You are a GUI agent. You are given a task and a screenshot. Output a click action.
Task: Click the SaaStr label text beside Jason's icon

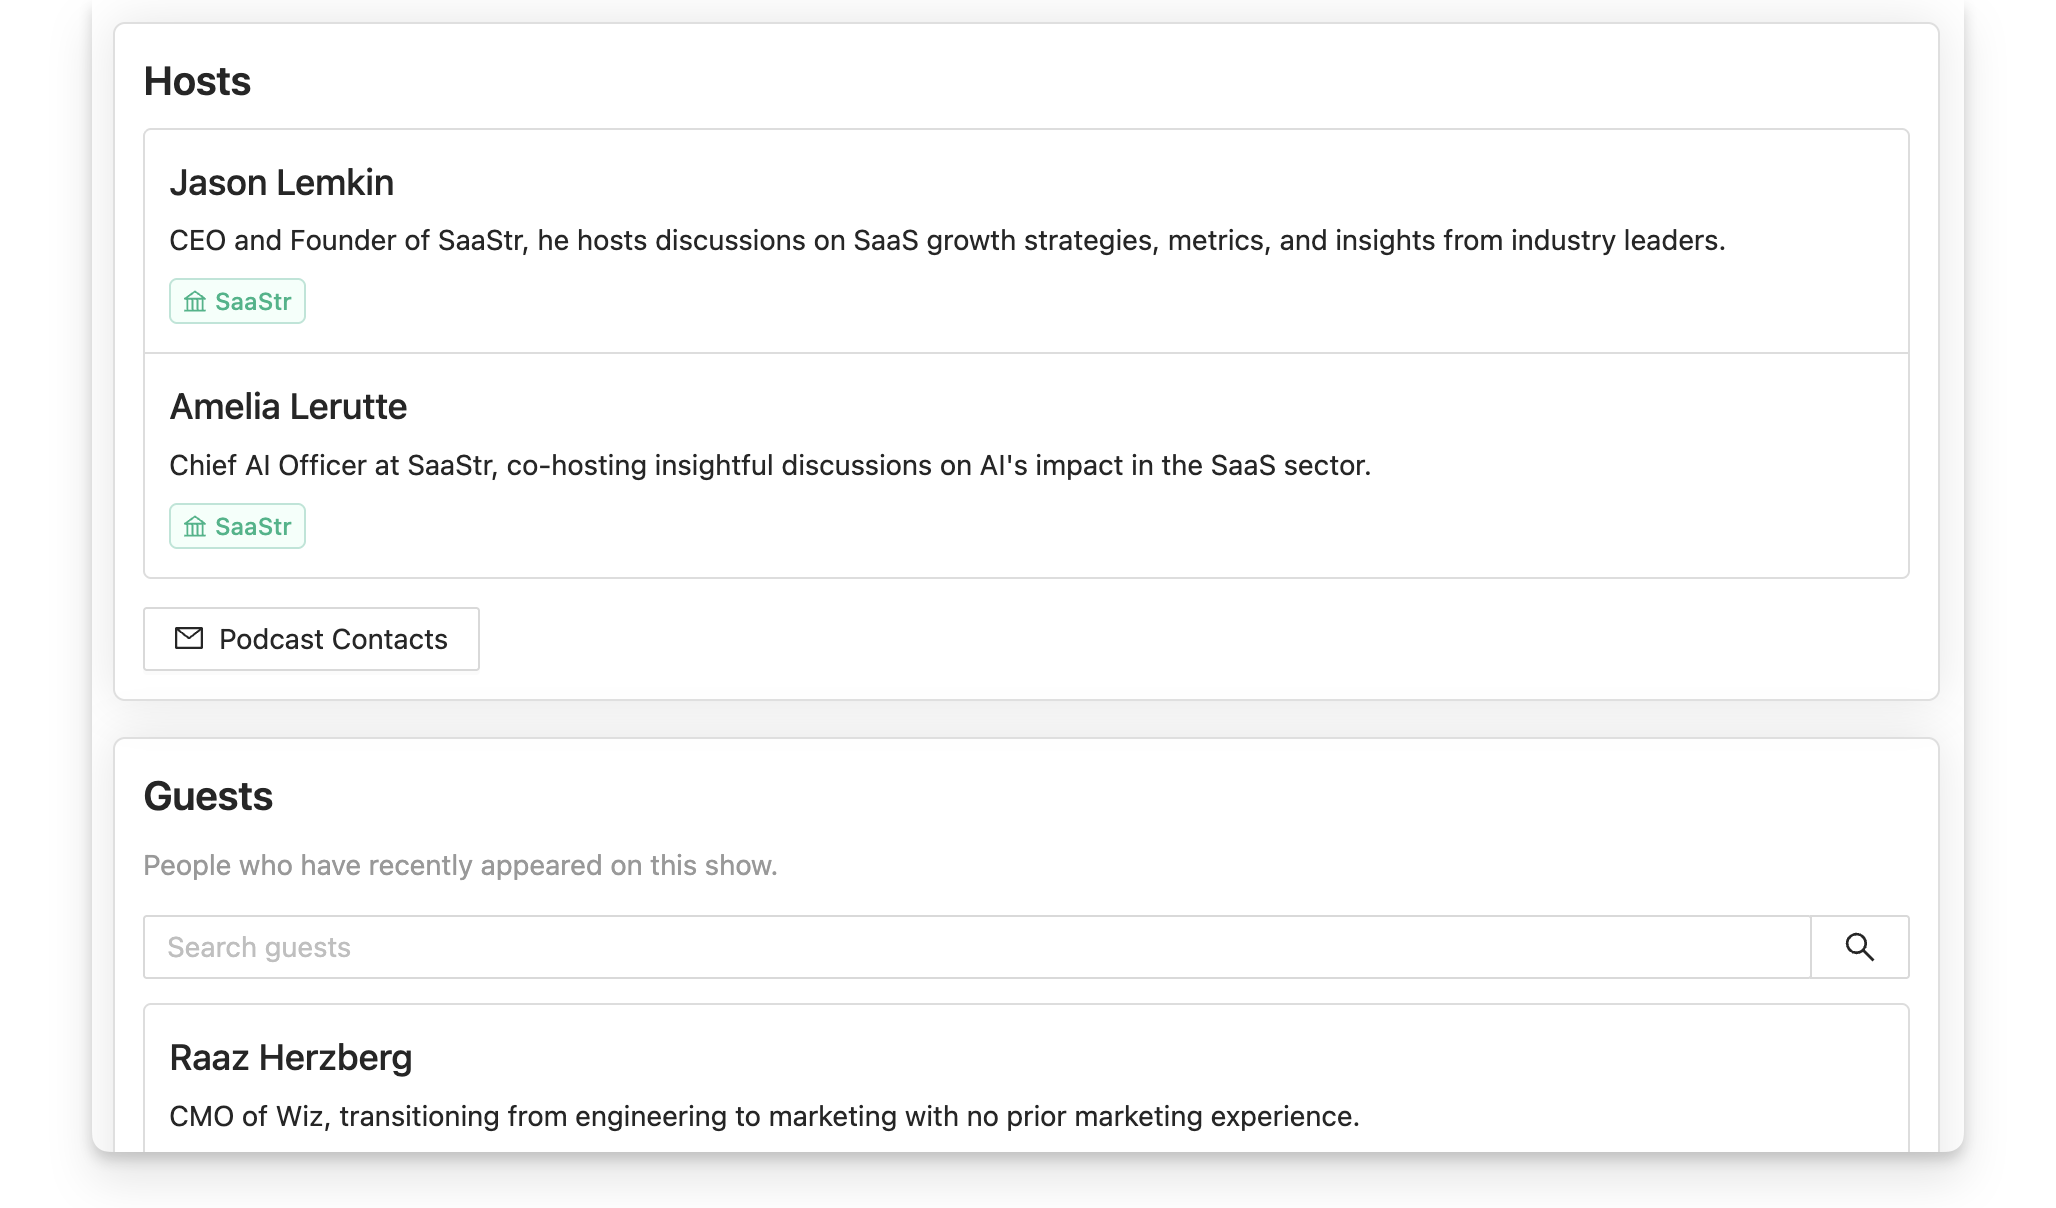[x=253, y=302]
